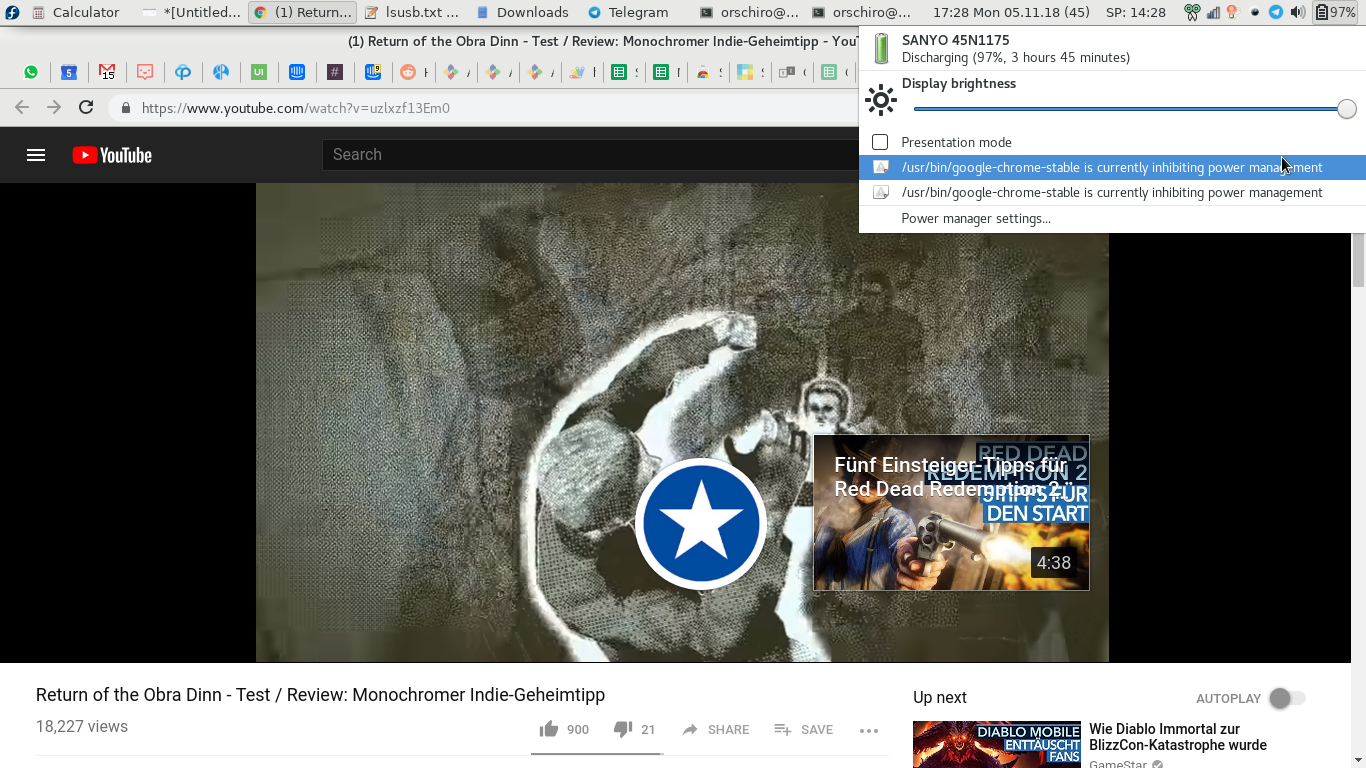Click the YouTube logo

click(112, 155)
